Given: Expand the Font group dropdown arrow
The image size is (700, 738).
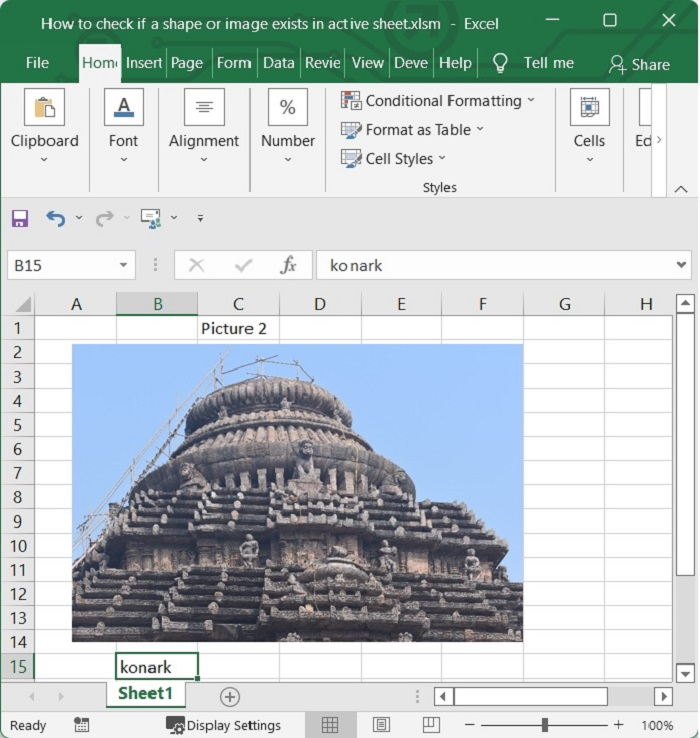Looking at the screenshot, I should click(124, 160).
